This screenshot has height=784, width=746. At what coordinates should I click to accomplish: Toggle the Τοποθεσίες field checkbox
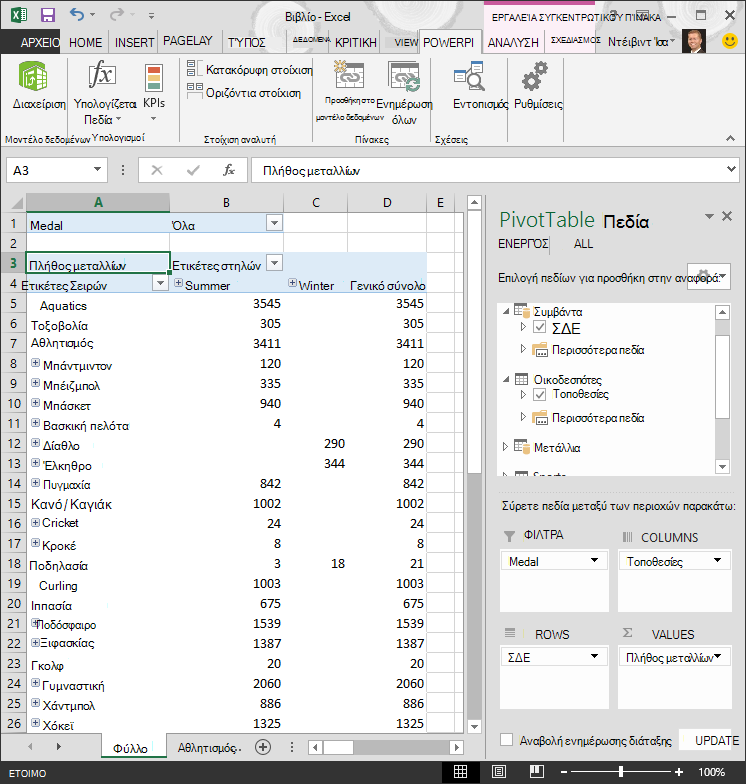(x=540, y=394)
